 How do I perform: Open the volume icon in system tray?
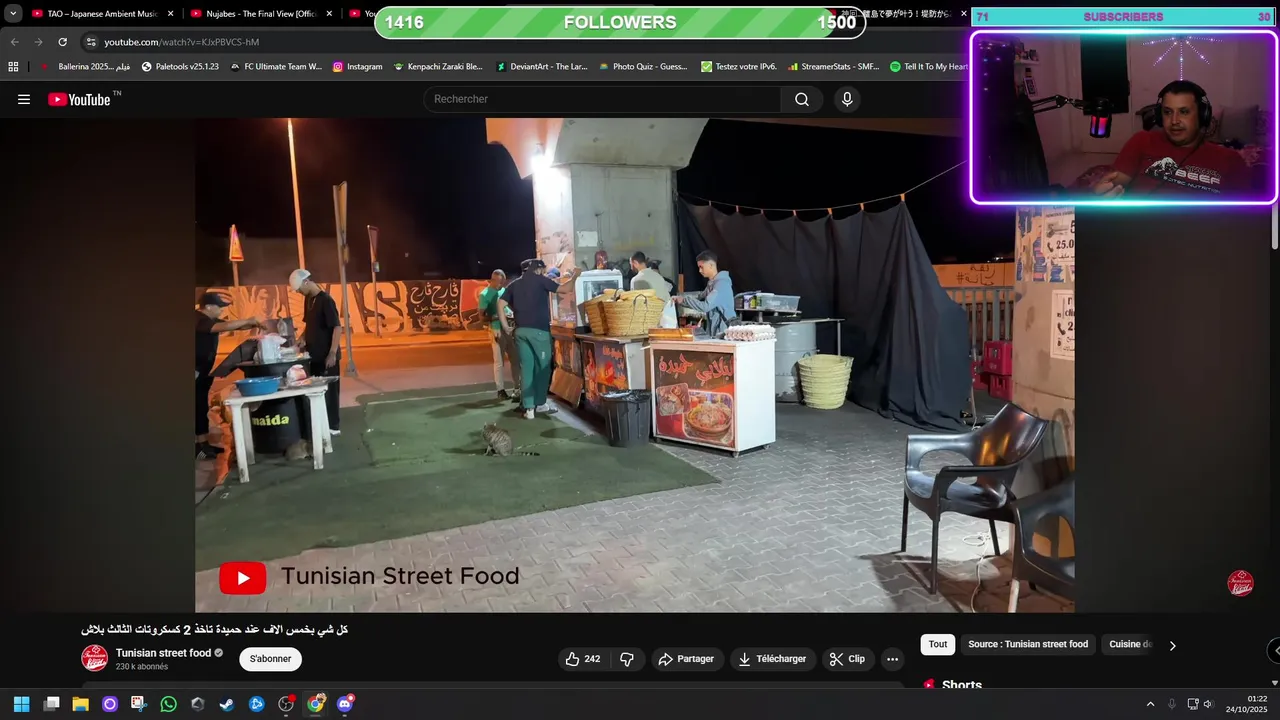click(1207, 704)
